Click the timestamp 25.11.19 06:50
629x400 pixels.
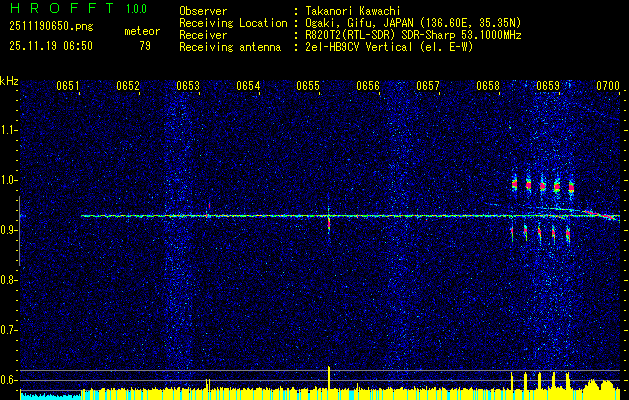point(51,46)
